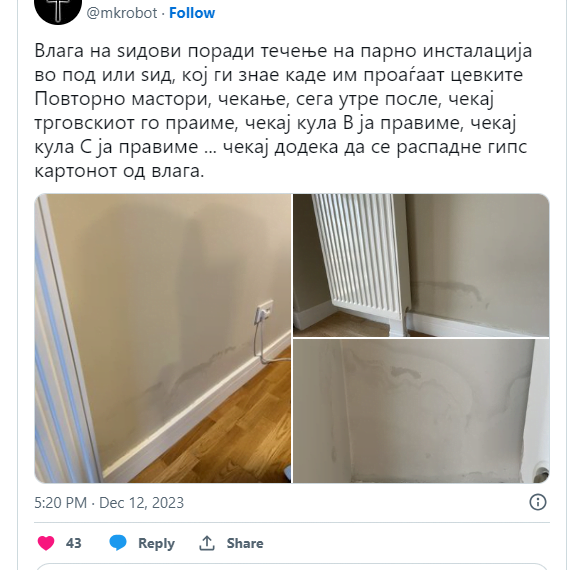Open the photo showing the white radiator
Viewport: 576px width, 570px height.
(x=421, y=265)
